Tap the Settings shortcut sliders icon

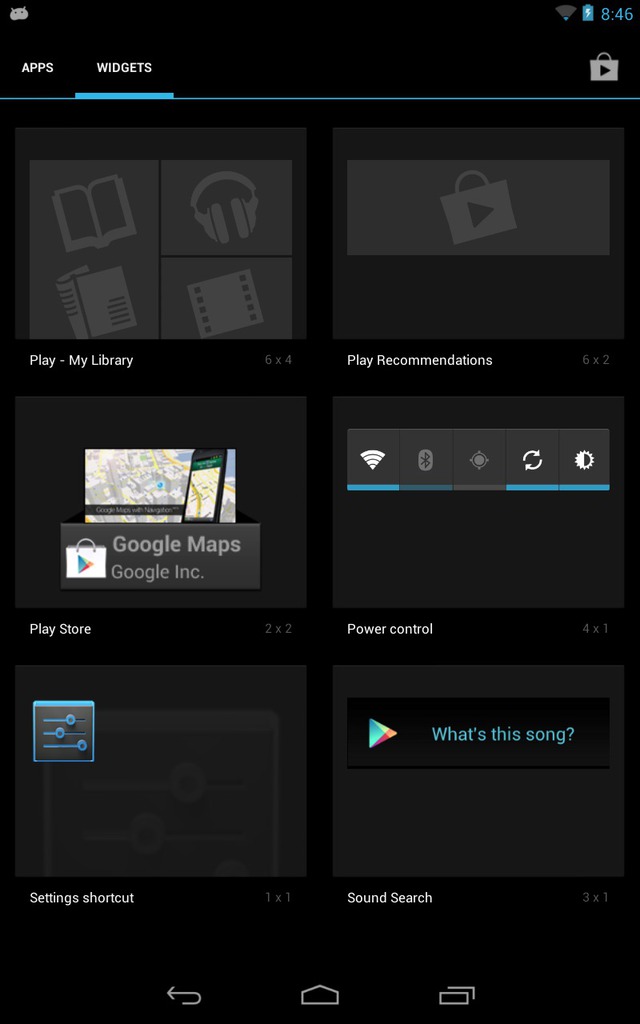pos(63,731)
